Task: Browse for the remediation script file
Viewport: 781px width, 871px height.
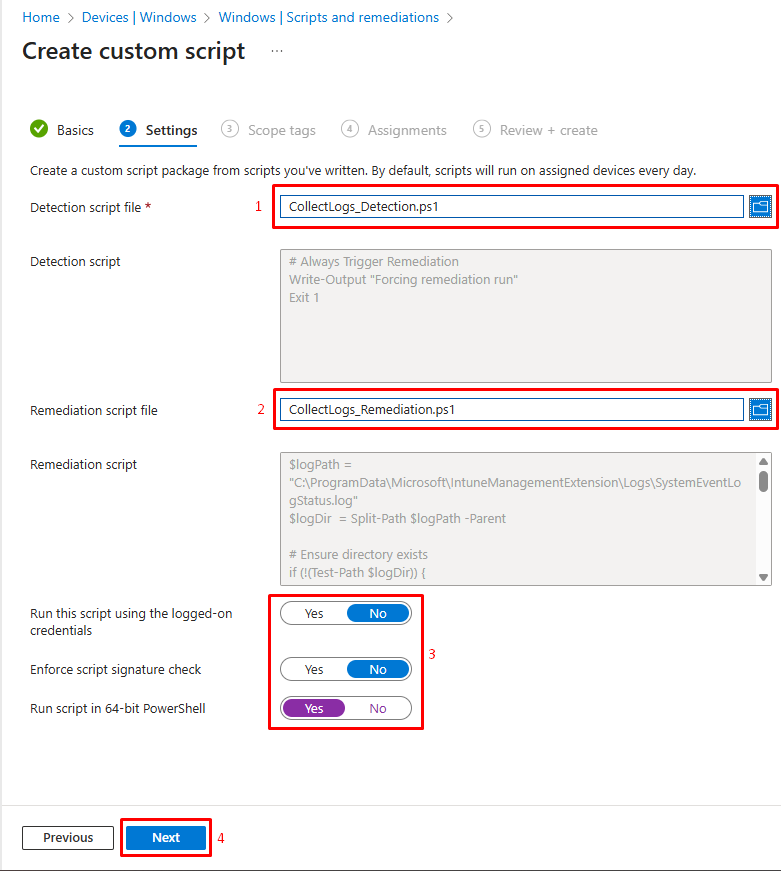Action: tap(760, 409)
